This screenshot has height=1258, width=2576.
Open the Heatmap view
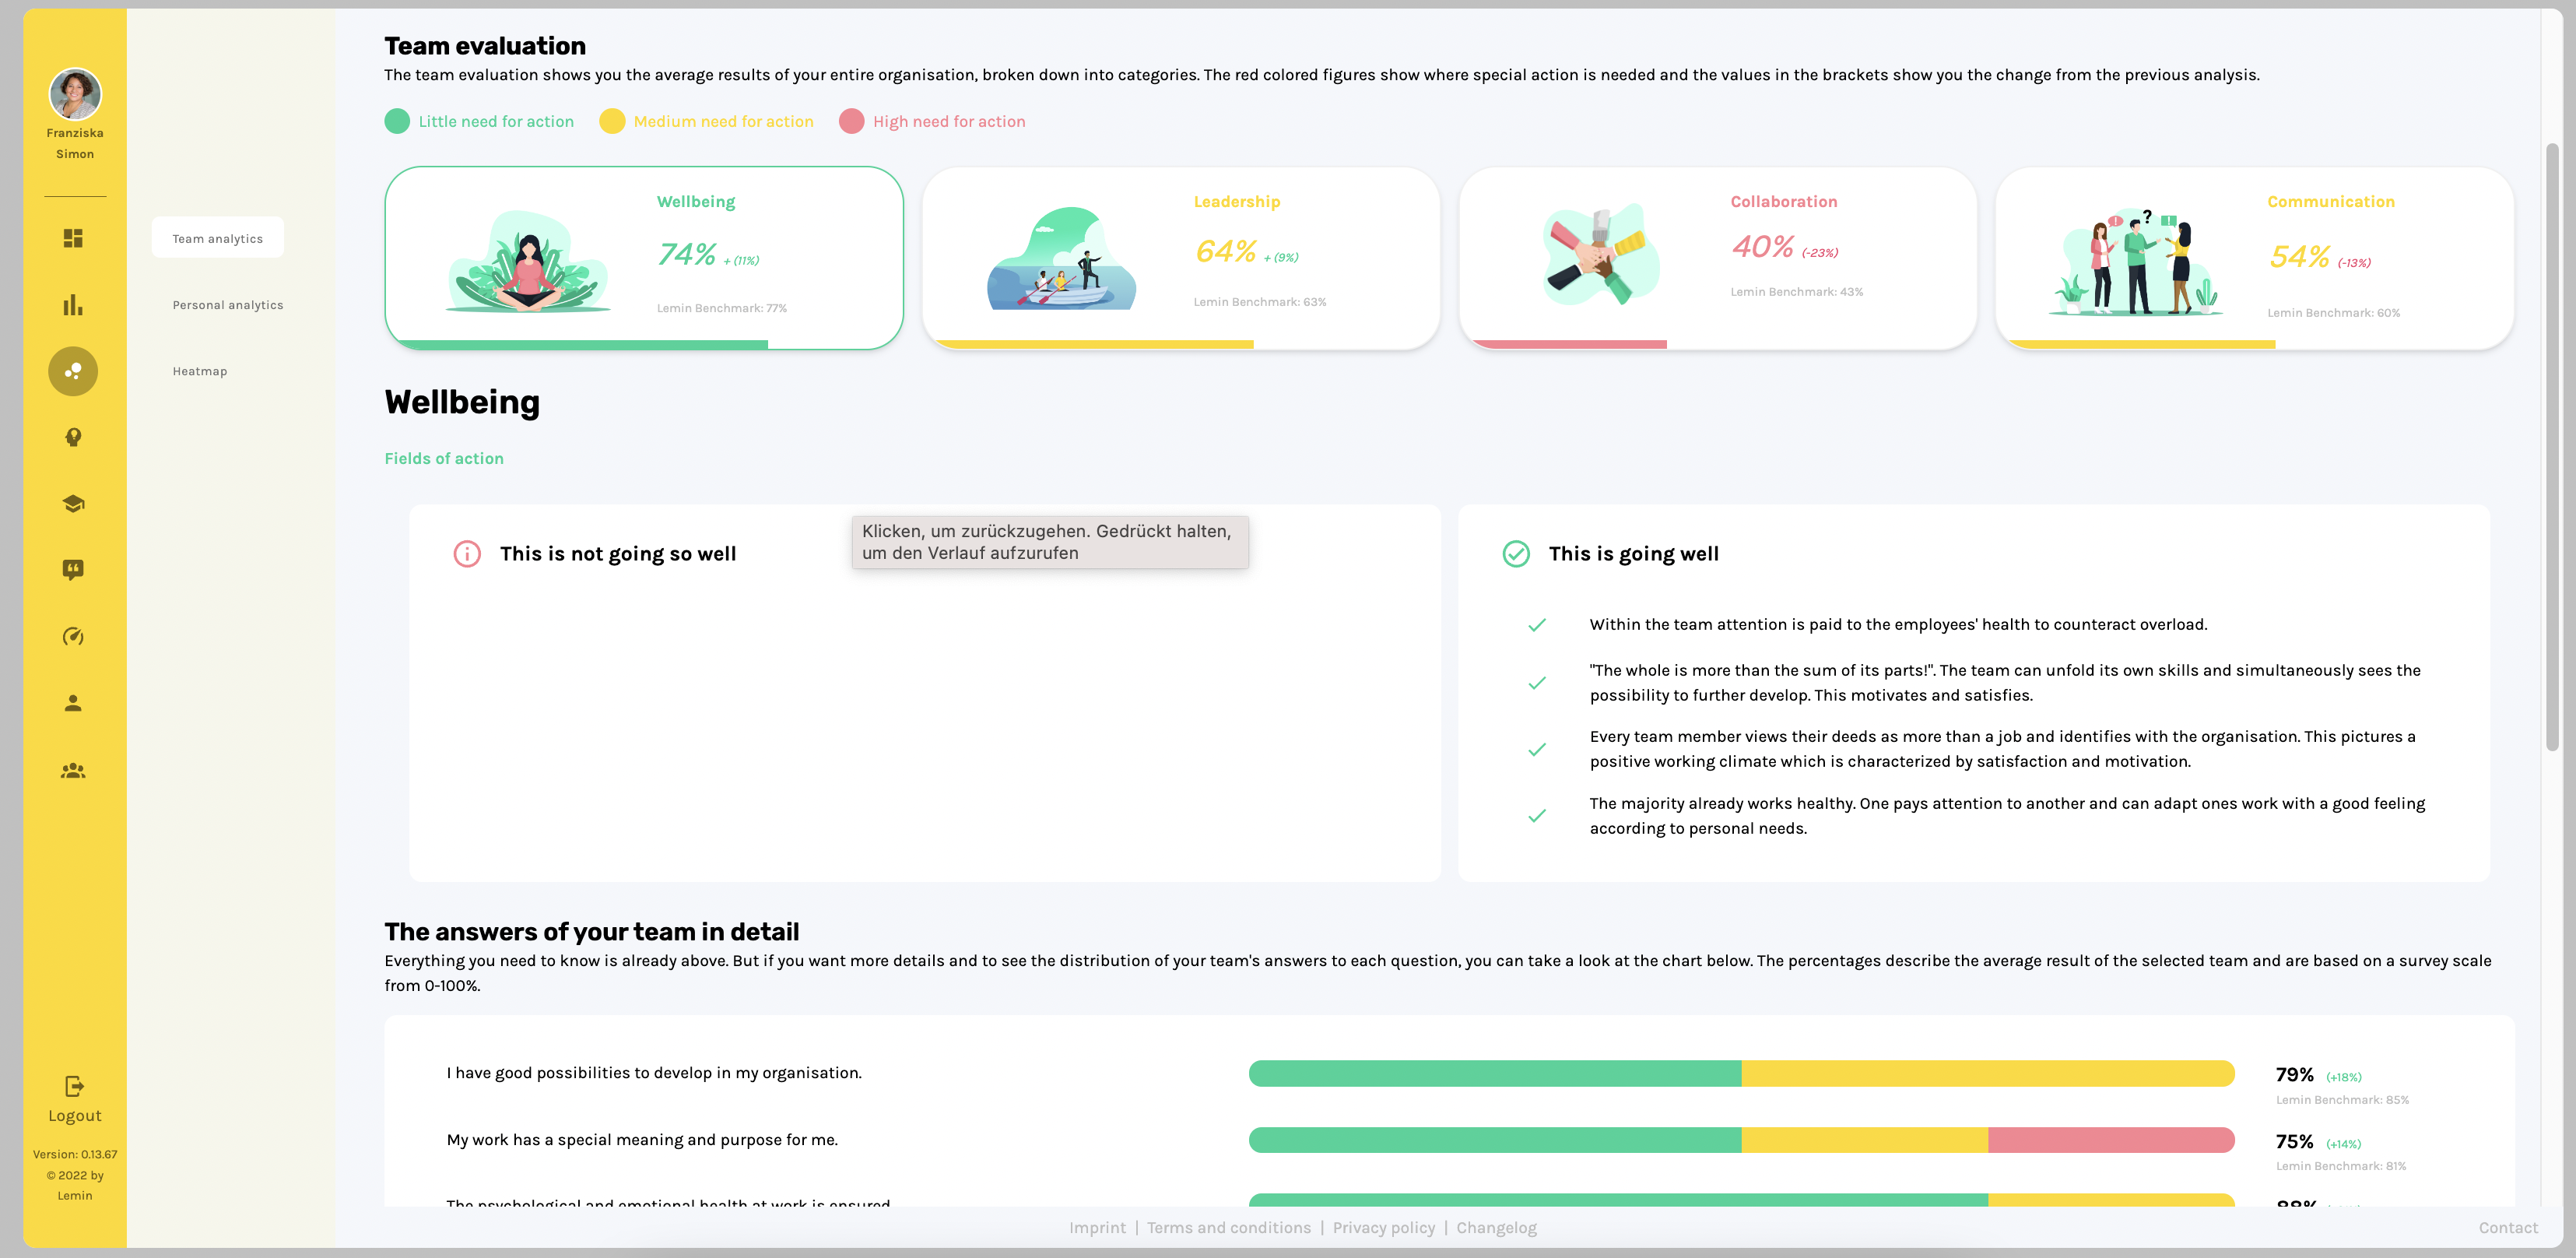click(200, 371)
